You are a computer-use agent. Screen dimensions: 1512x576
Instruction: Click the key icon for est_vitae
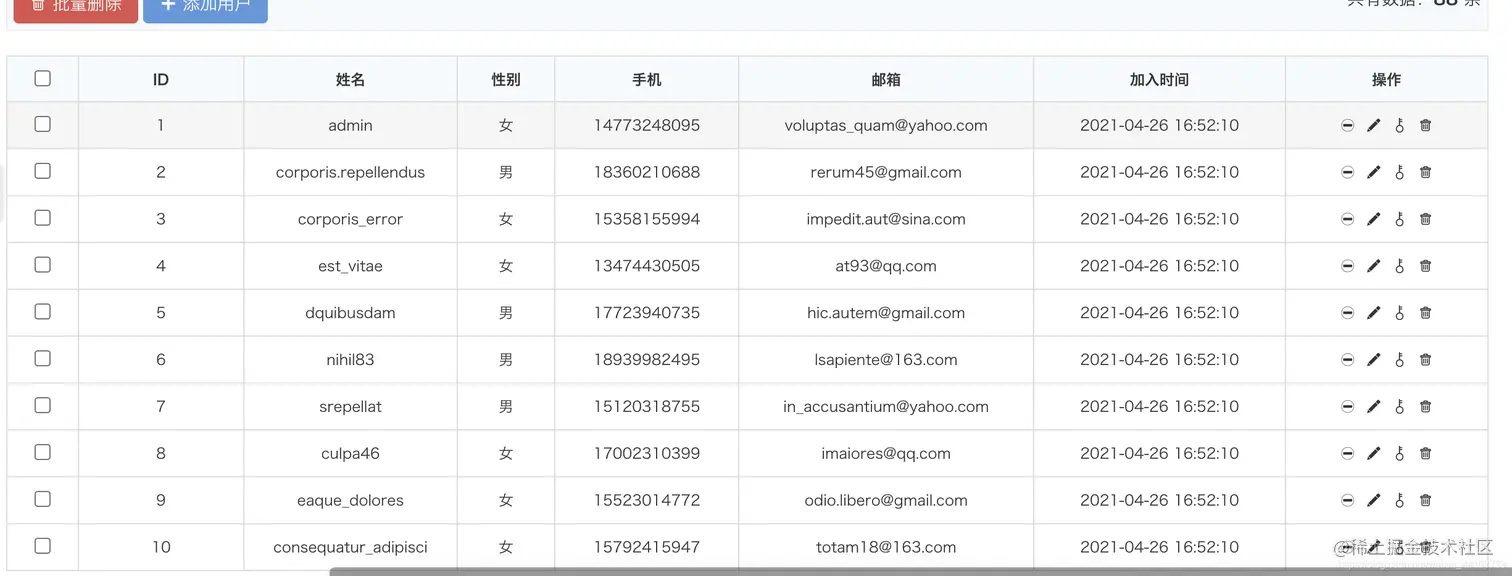[x=1400, y=267]
